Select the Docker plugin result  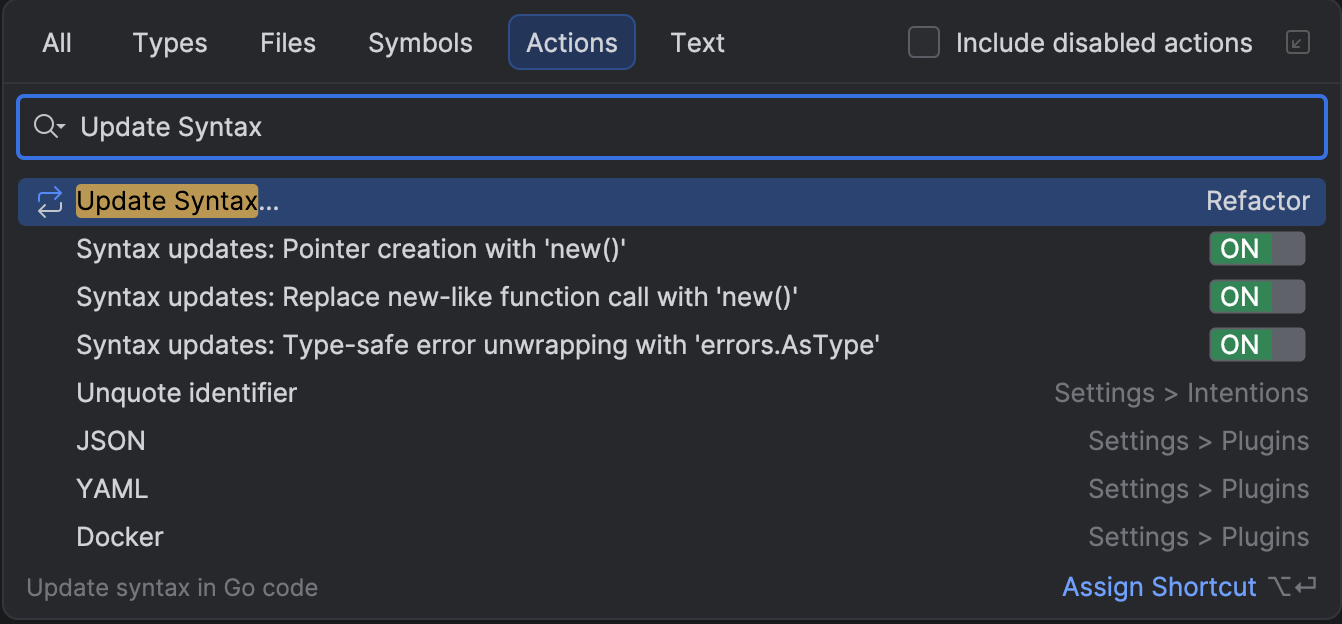click(x=120, y=537)
